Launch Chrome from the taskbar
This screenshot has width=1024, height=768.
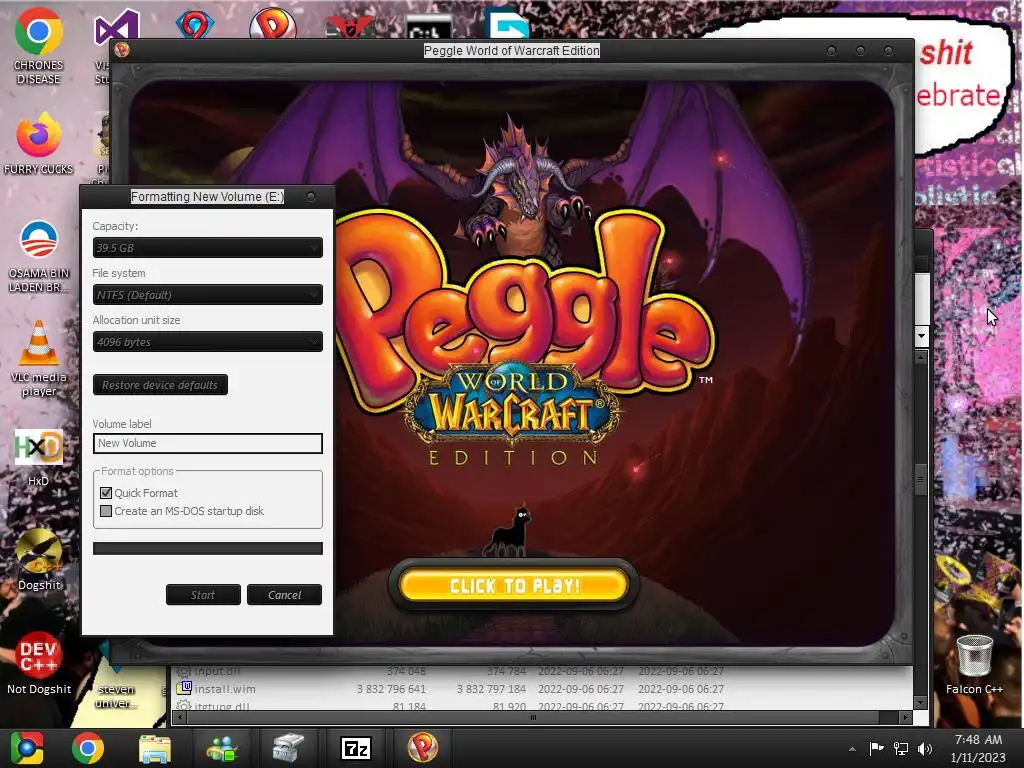point(88,748)
